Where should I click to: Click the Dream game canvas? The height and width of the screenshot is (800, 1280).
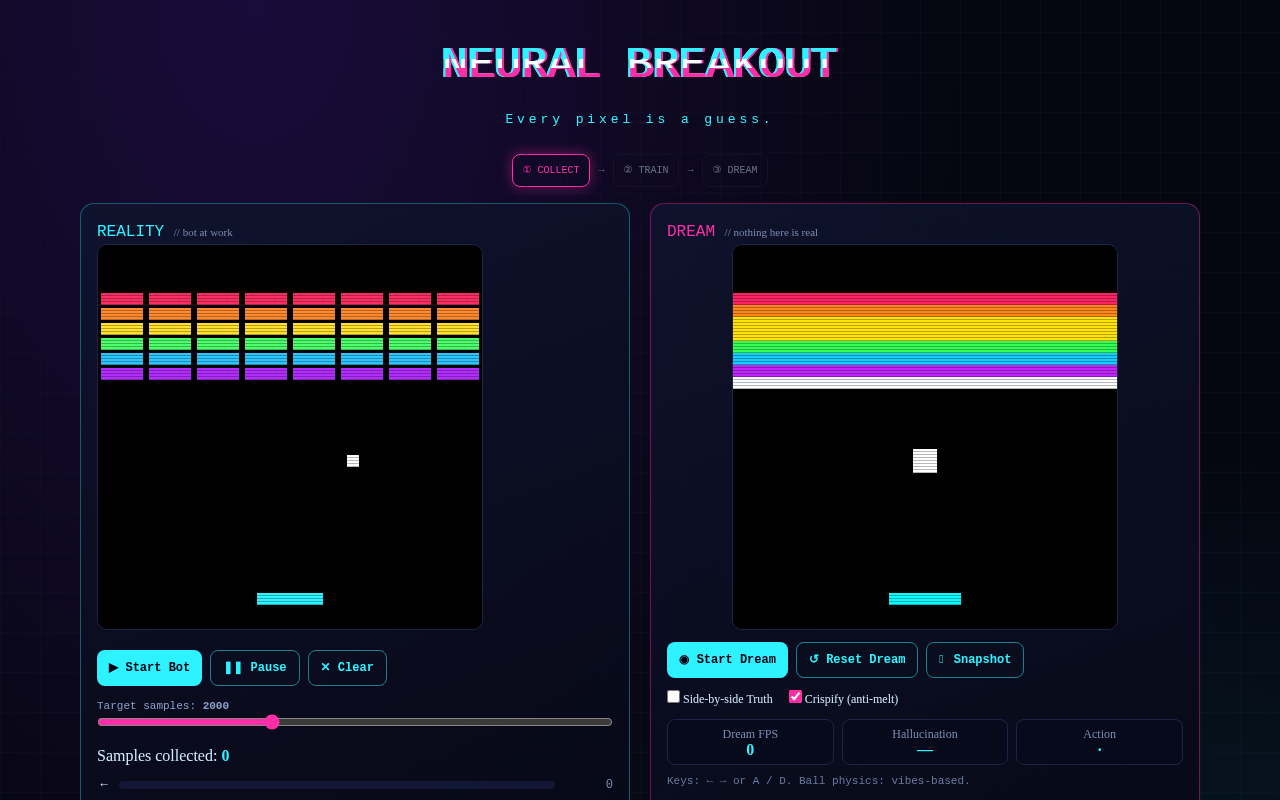point(925,437)
